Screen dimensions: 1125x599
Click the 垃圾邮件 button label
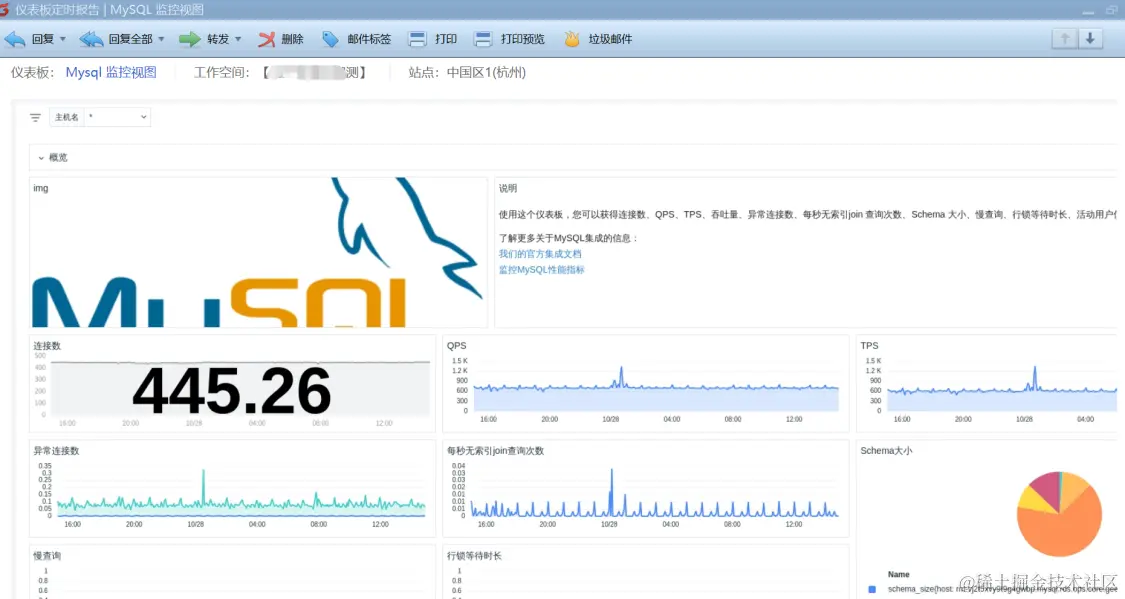click(x=611, y=39)
